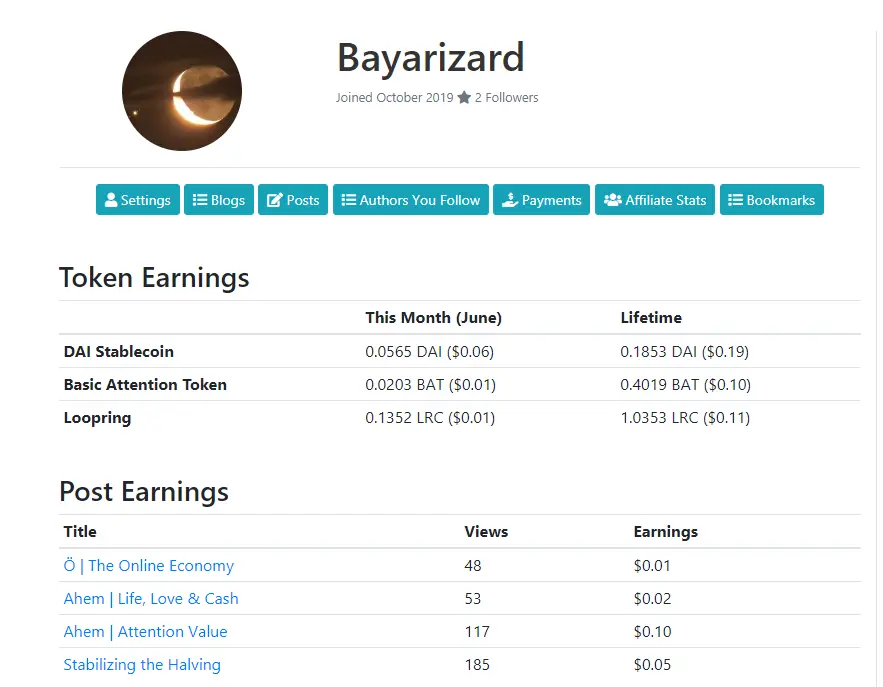Click the $0.02 earnings cell

pos(652,599)
